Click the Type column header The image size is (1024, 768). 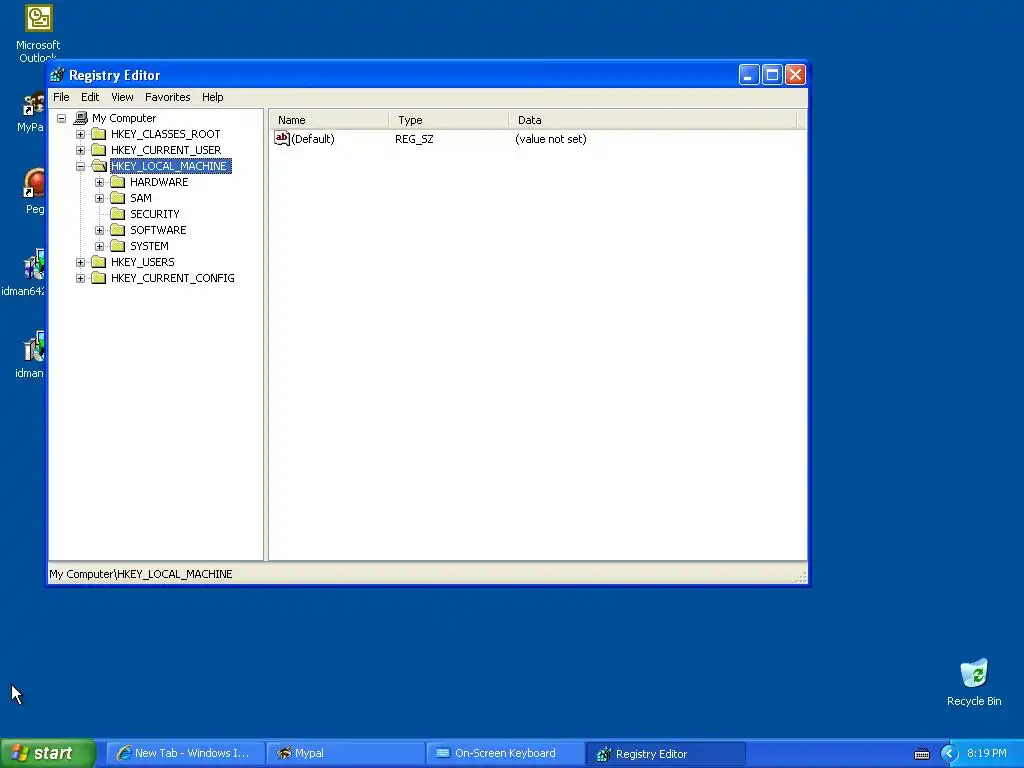(x=449, y=120)
